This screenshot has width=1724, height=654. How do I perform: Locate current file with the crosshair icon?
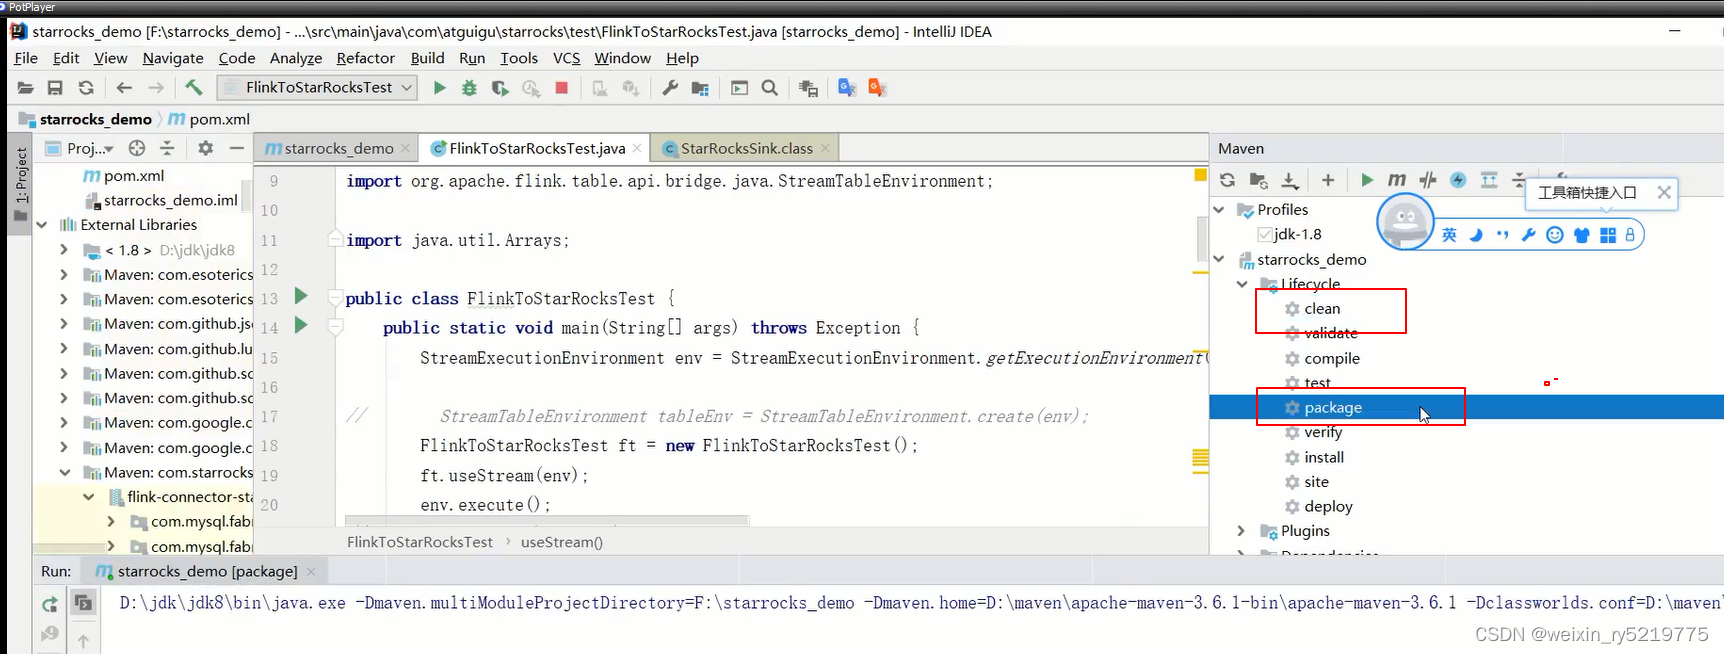[x=137, y=148]
